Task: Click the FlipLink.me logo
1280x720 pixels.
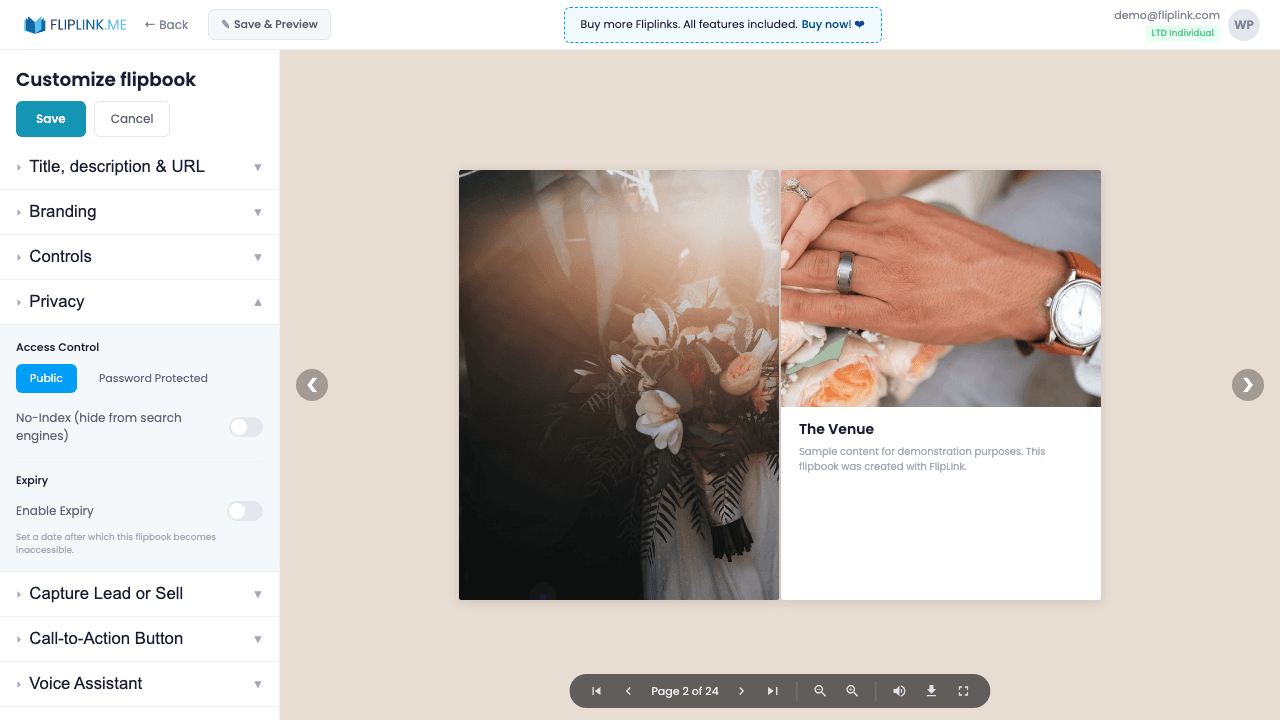Action: click(75, 24)
